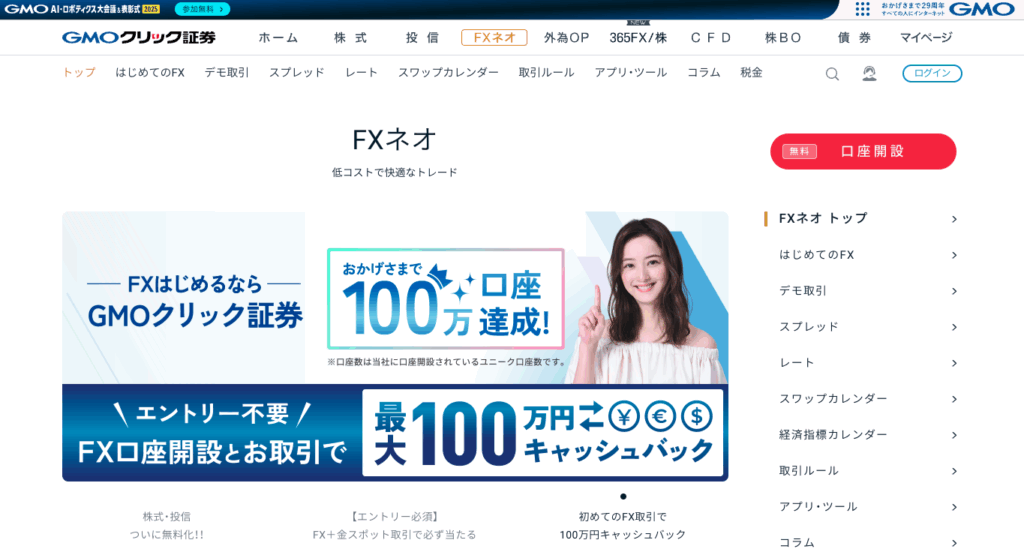Click the red 口座開設 button
This screenshot has height=558, width=1024.
coord(863,152)
